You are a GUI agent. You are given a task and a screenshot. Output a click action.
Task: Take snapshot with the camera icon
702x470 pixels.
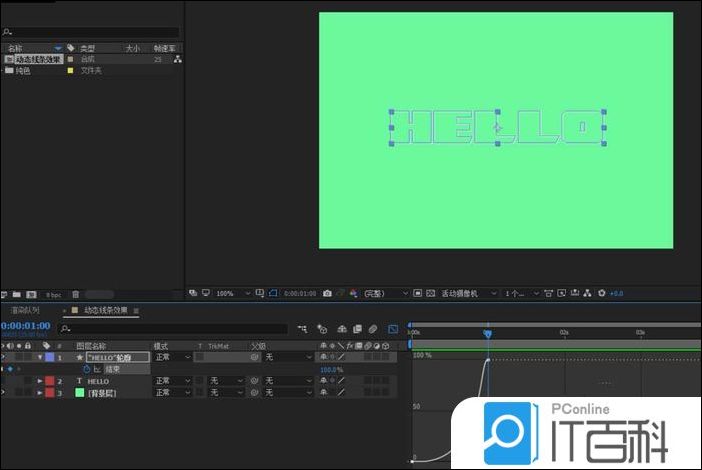pos(327,294)
